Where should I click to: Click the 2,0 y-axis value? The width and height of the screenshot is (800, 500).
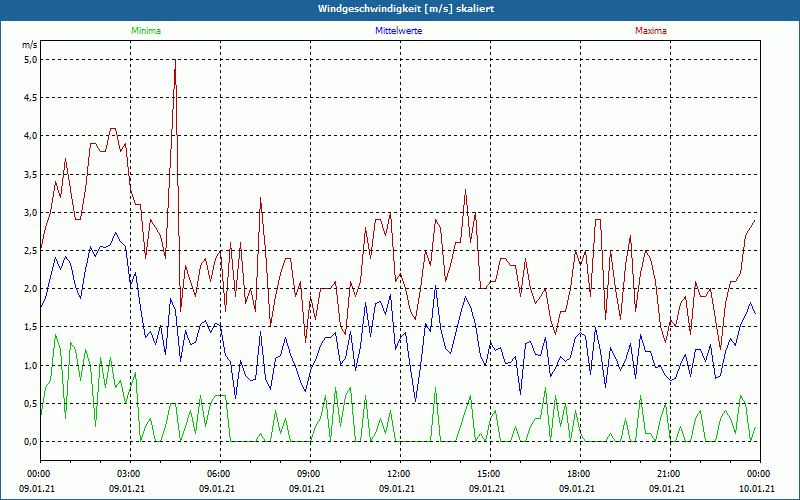[x=30, y=289]
